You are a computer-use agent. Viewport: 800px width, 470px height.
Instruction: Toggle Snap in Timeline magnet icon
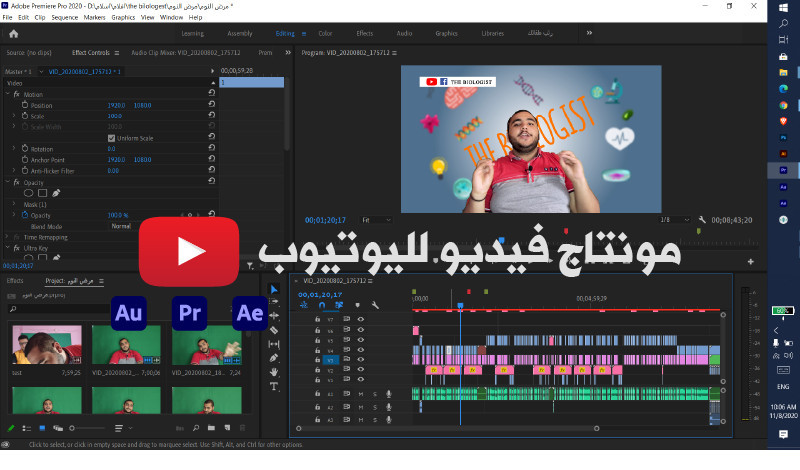tap(322, 305)
